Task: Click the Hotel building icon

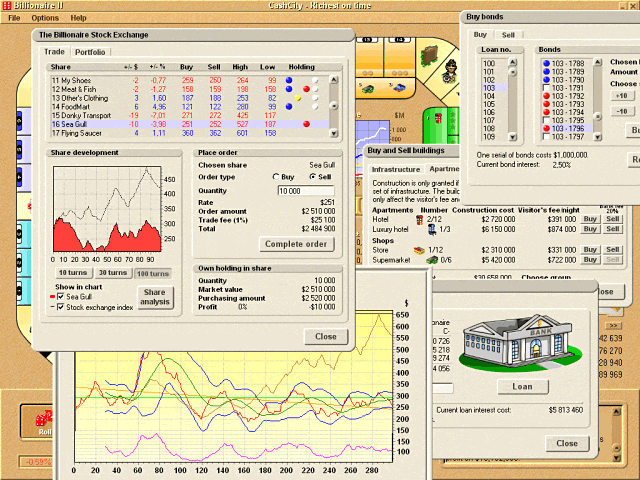Action: tap(418, 218)
